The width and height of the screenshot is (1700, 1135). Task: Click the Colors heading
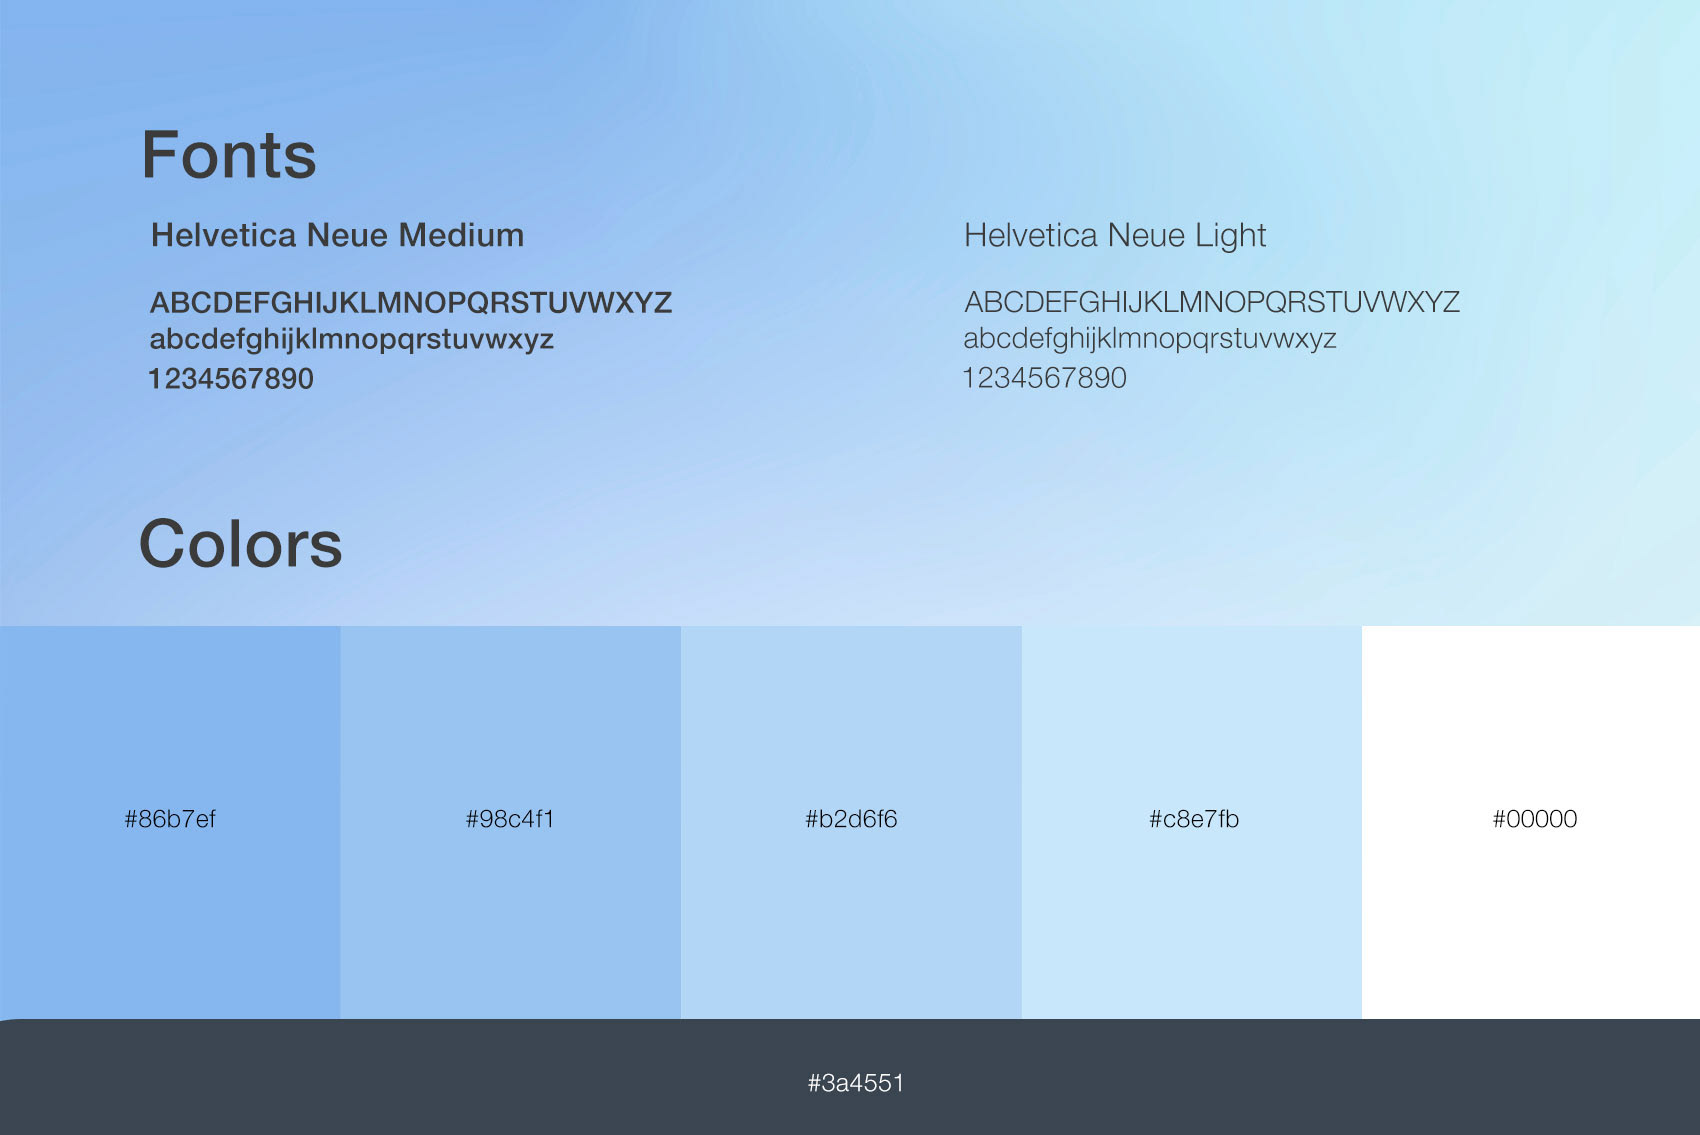[241, 544]
